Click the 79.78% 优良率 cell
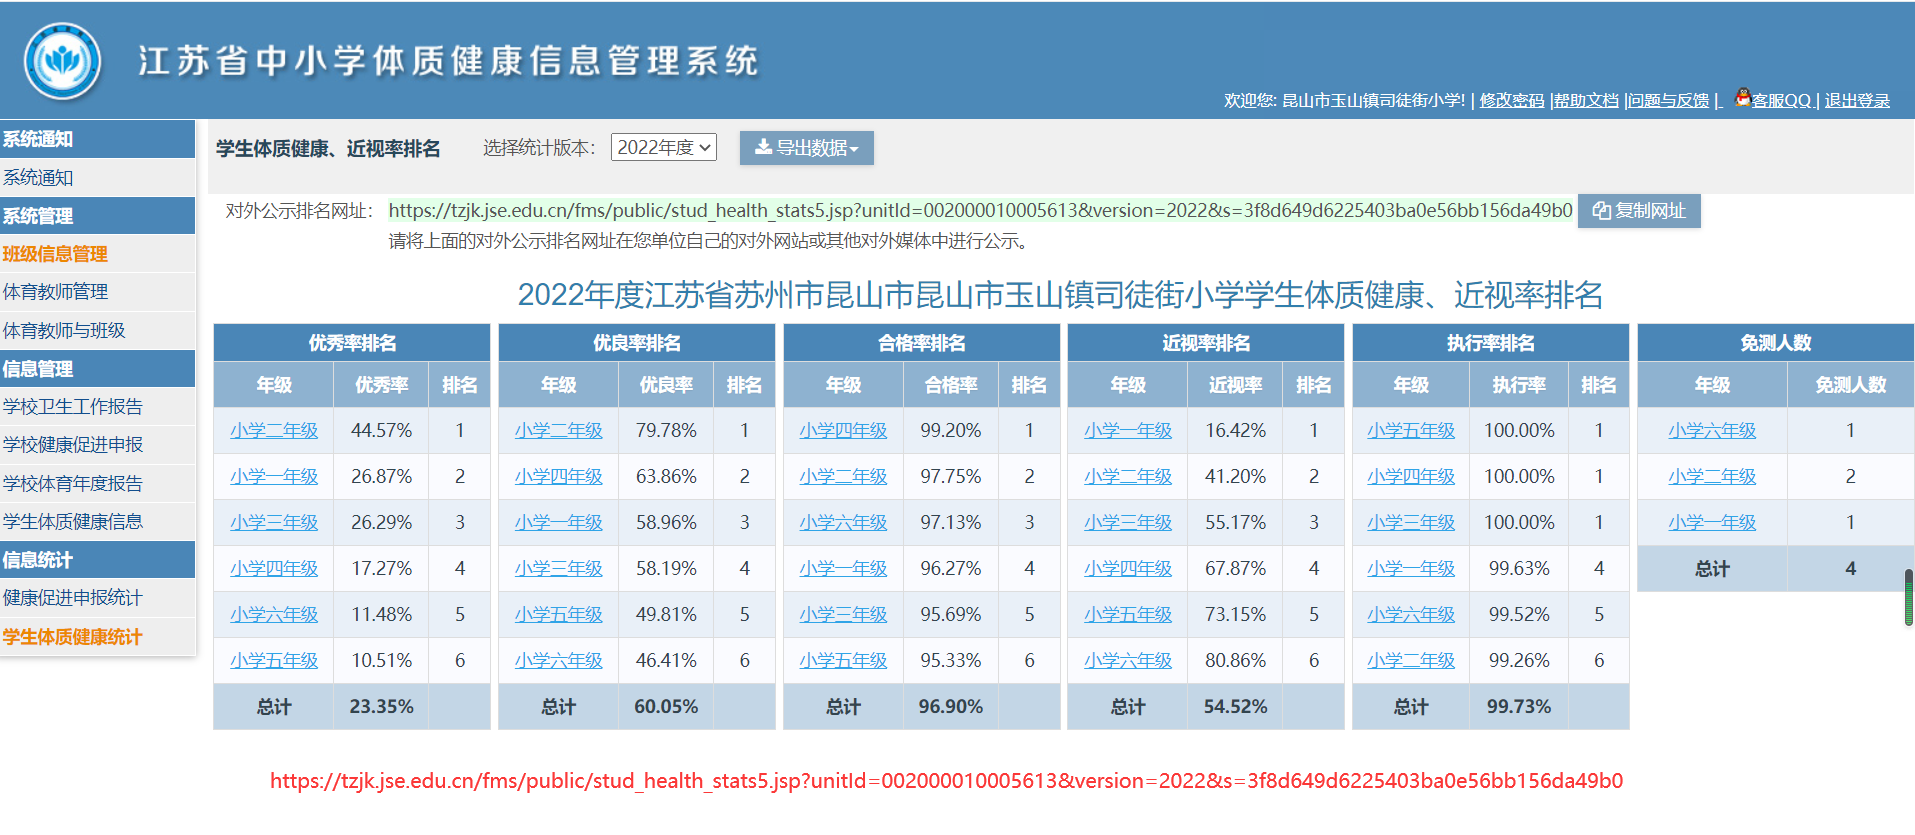The height and width of the screenshot is (835, 1915). click(x=666, y=431)
